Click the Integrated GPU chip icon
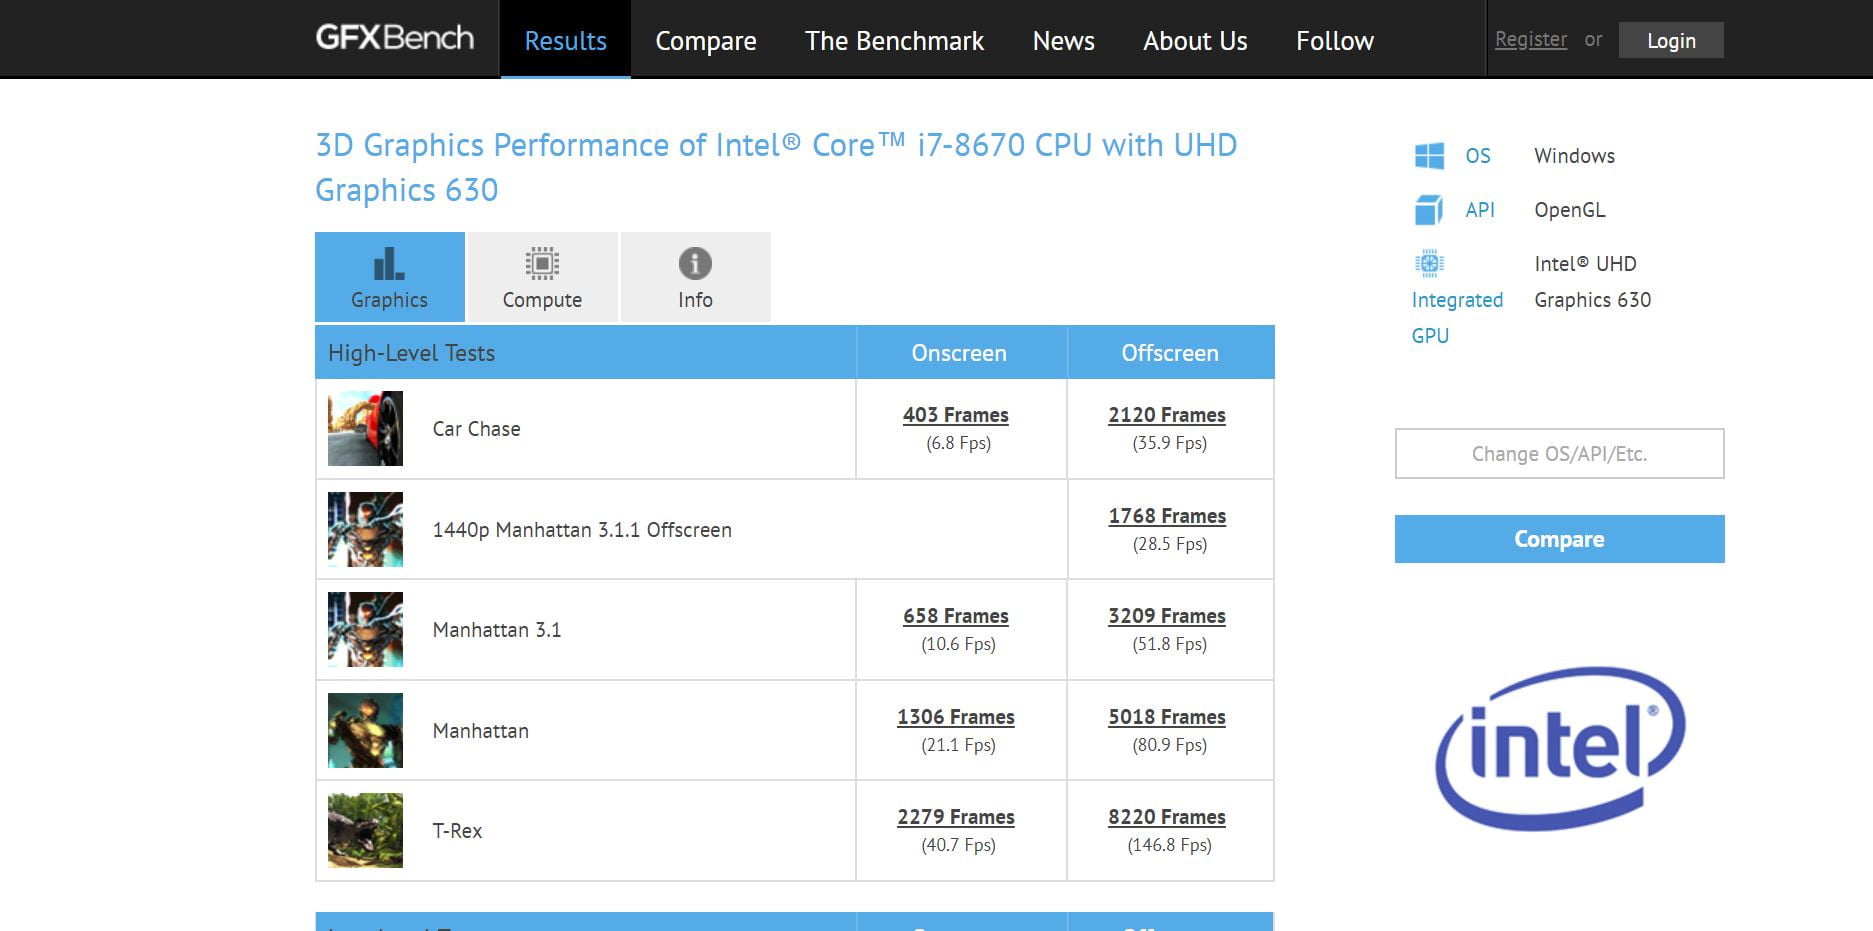Viewport: 1873px width, 931px height. click(x=1429, y=264)
